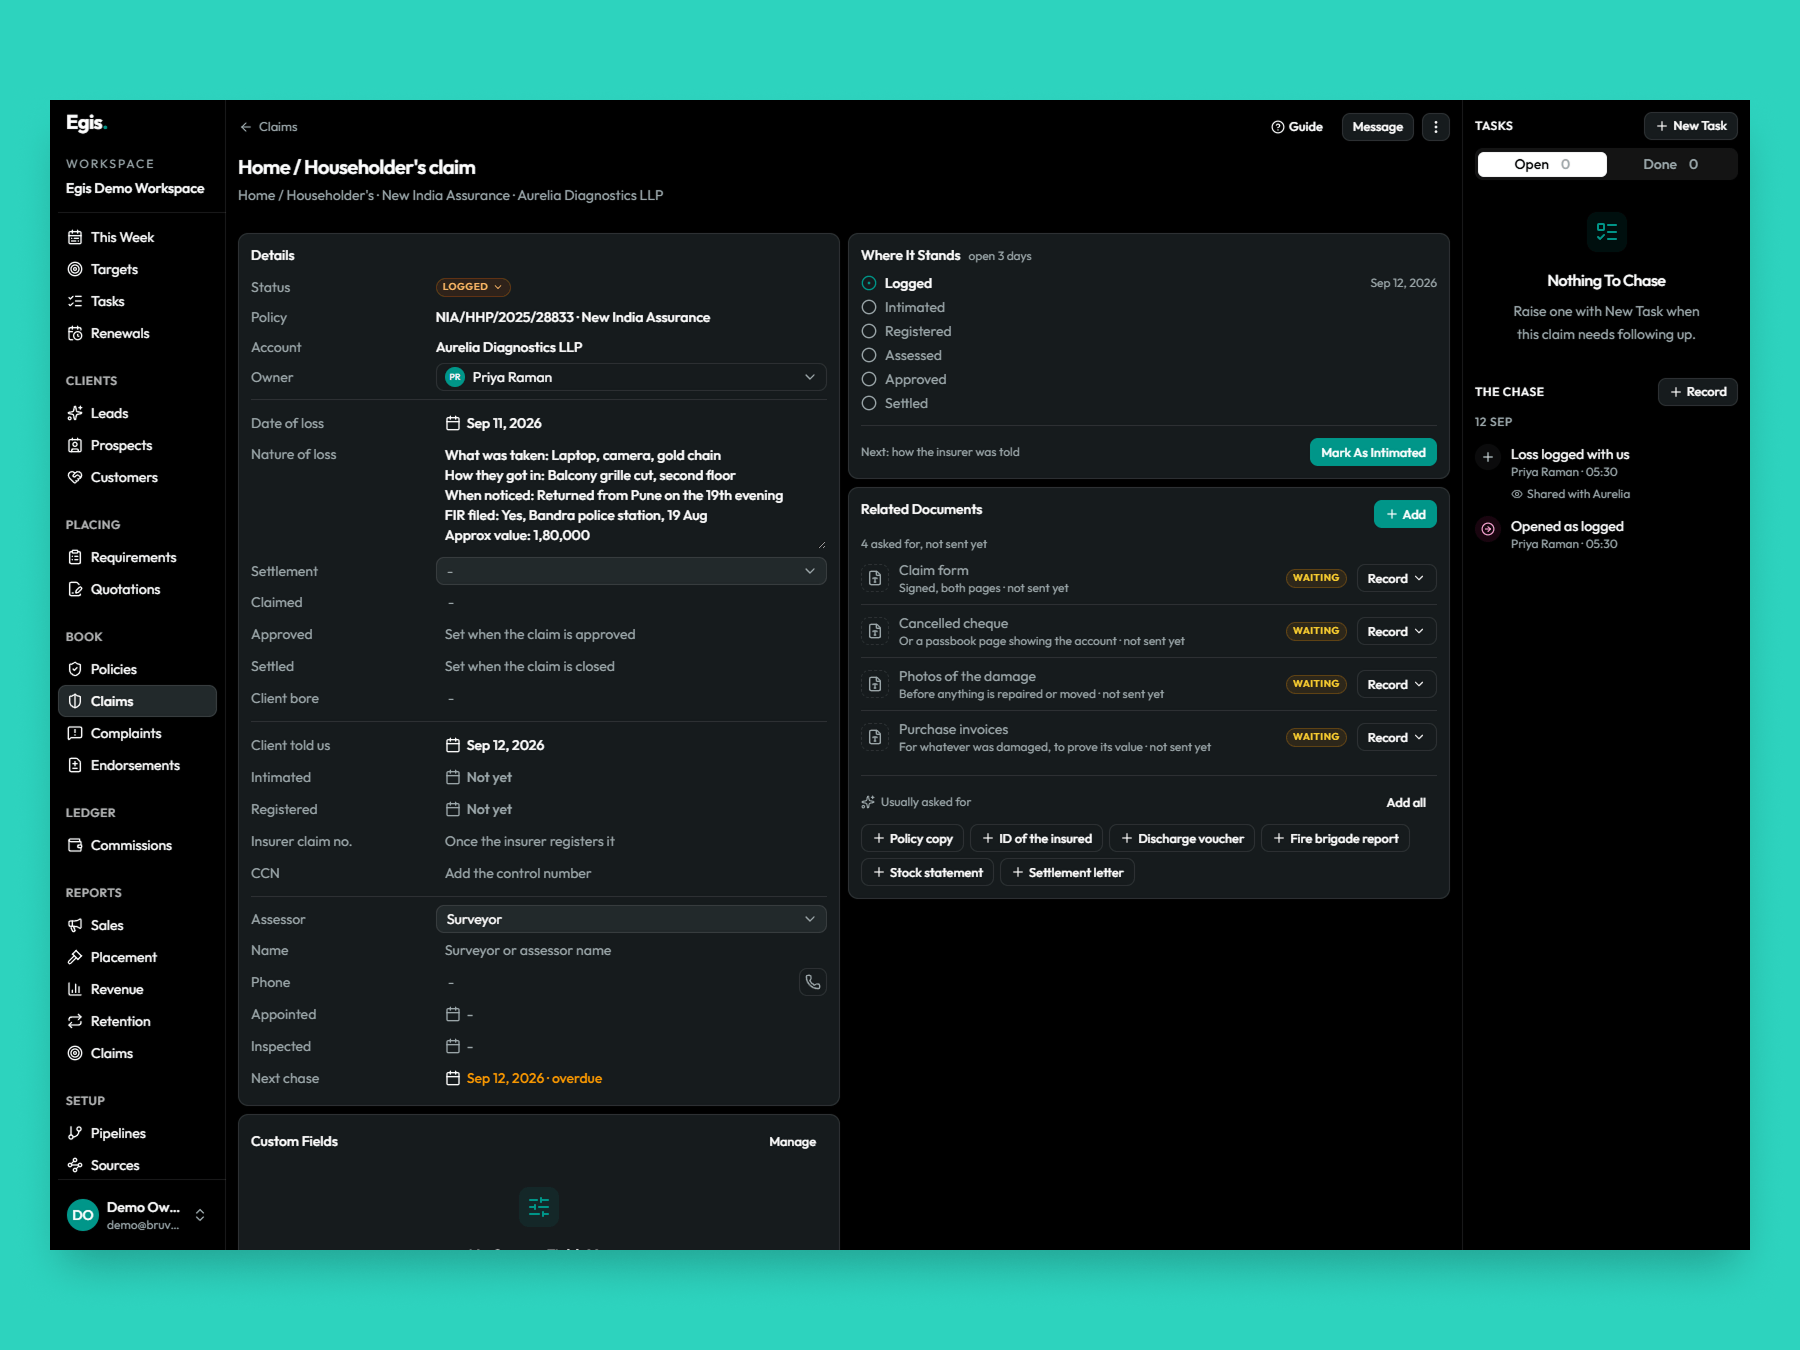Image resolution: width=1800 pixels, height=1350 pixels.
Task: Click the Appointed date calendar icon
Action: click(x=453, y=1014)
